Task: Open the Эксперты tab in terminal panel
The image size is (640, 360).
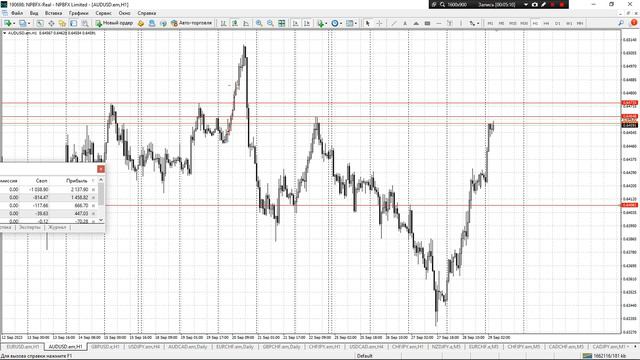Action: click(30, 227)
